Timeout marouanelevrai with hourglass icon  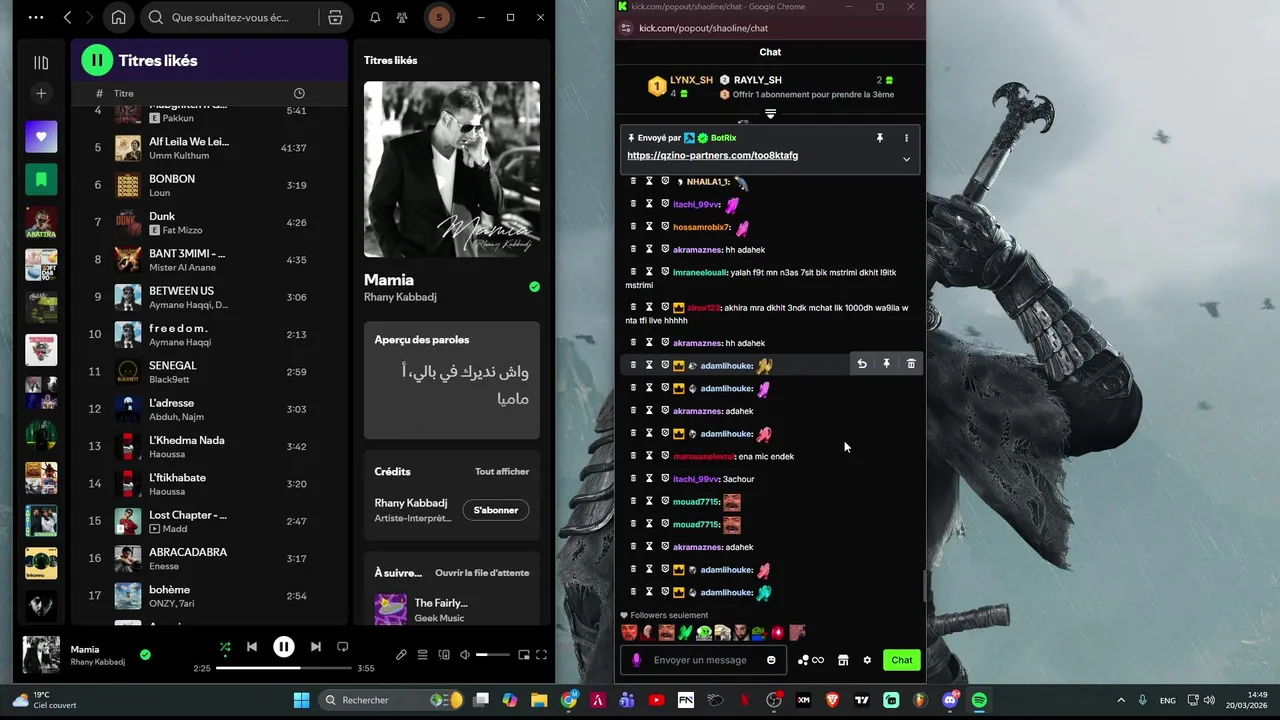[649, 456]
